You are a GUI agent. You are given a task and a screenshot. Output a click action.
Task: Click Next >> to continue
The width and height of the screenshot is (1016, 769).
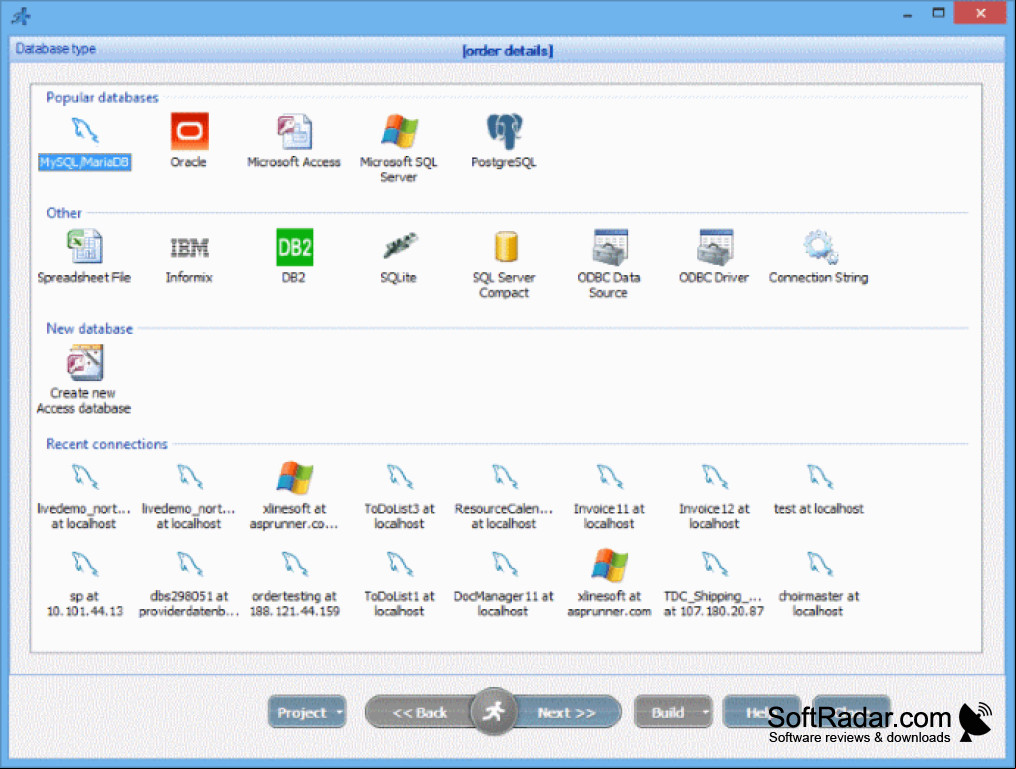tap(567, 712)
